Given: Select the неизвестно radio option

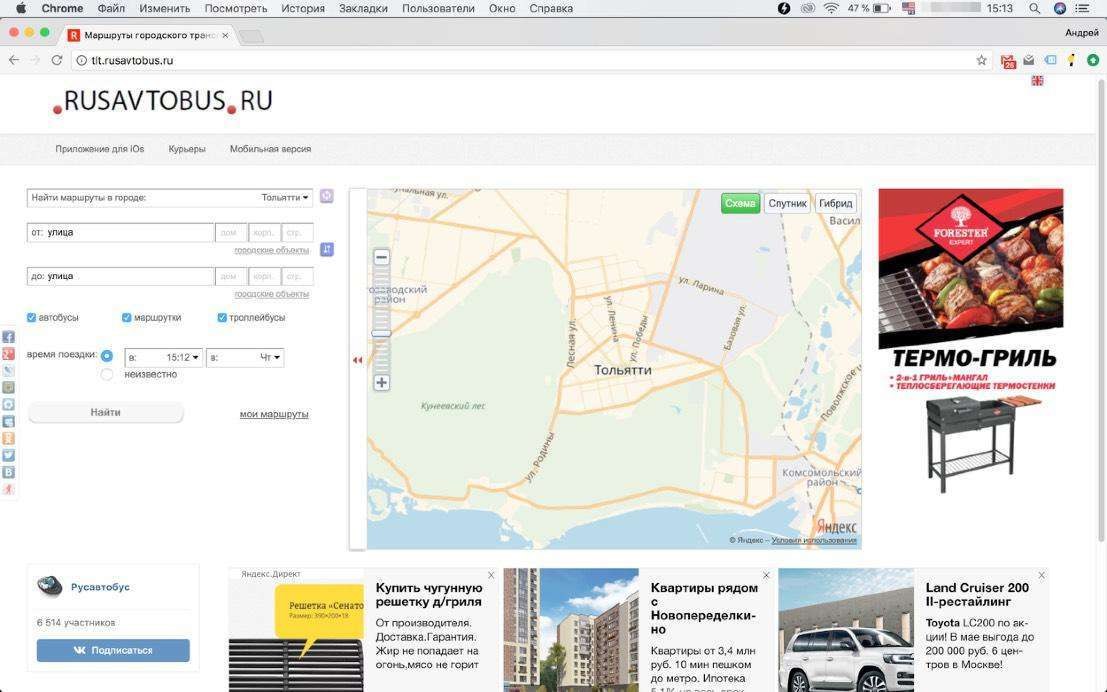Looking at the screenshot, I should (107, 374).
